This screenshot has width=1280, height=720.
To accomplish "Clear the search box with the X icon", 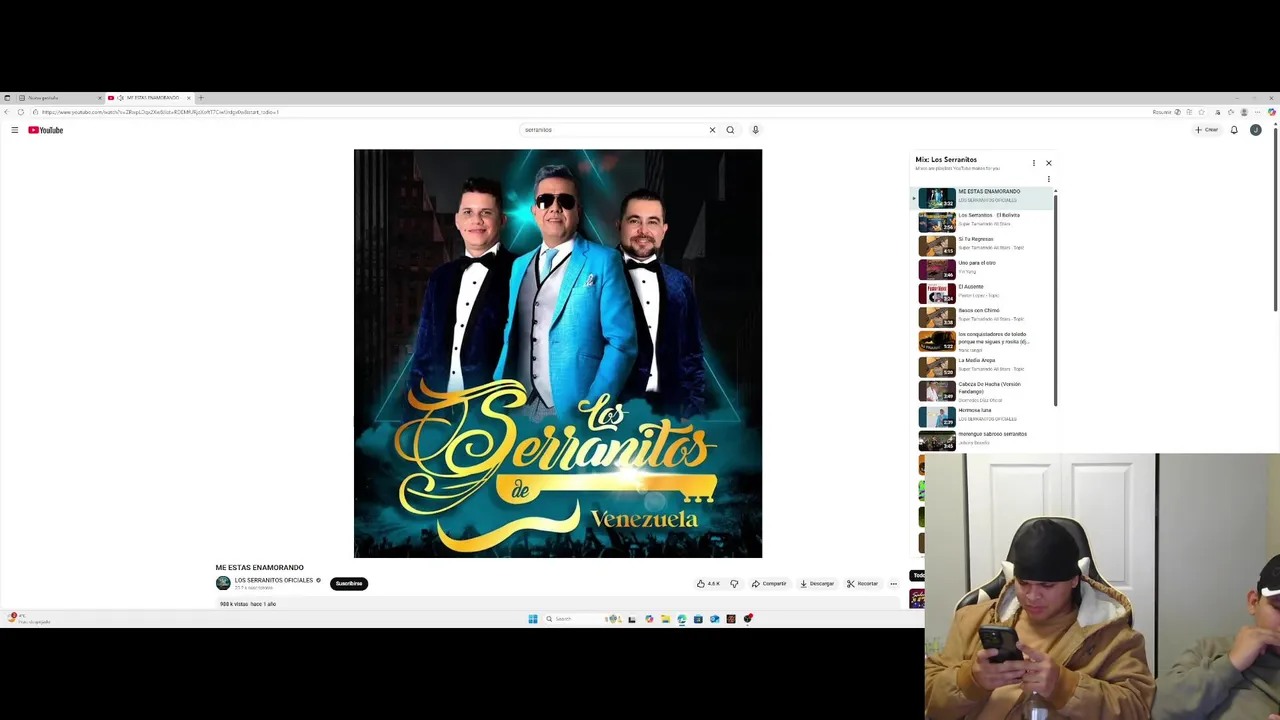I will (x=712, y=130).
